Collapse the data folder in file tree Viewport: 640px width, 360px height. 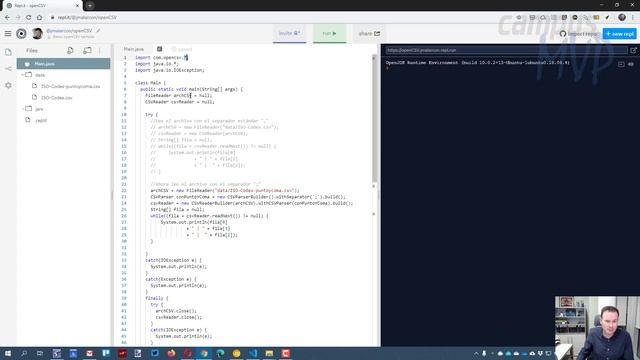(23, 75)
